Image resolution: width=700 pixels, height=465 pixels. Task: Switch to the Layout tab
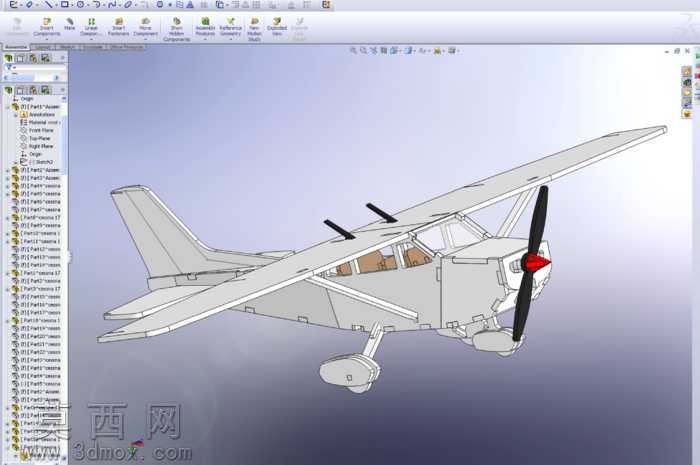pos(43,47)
